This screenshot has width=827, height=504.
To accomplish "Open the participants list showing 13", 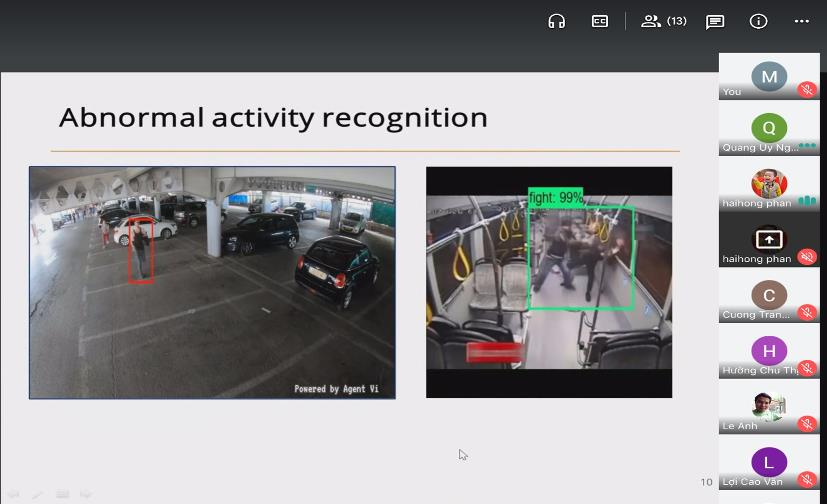I will click(x=664, y=21).
